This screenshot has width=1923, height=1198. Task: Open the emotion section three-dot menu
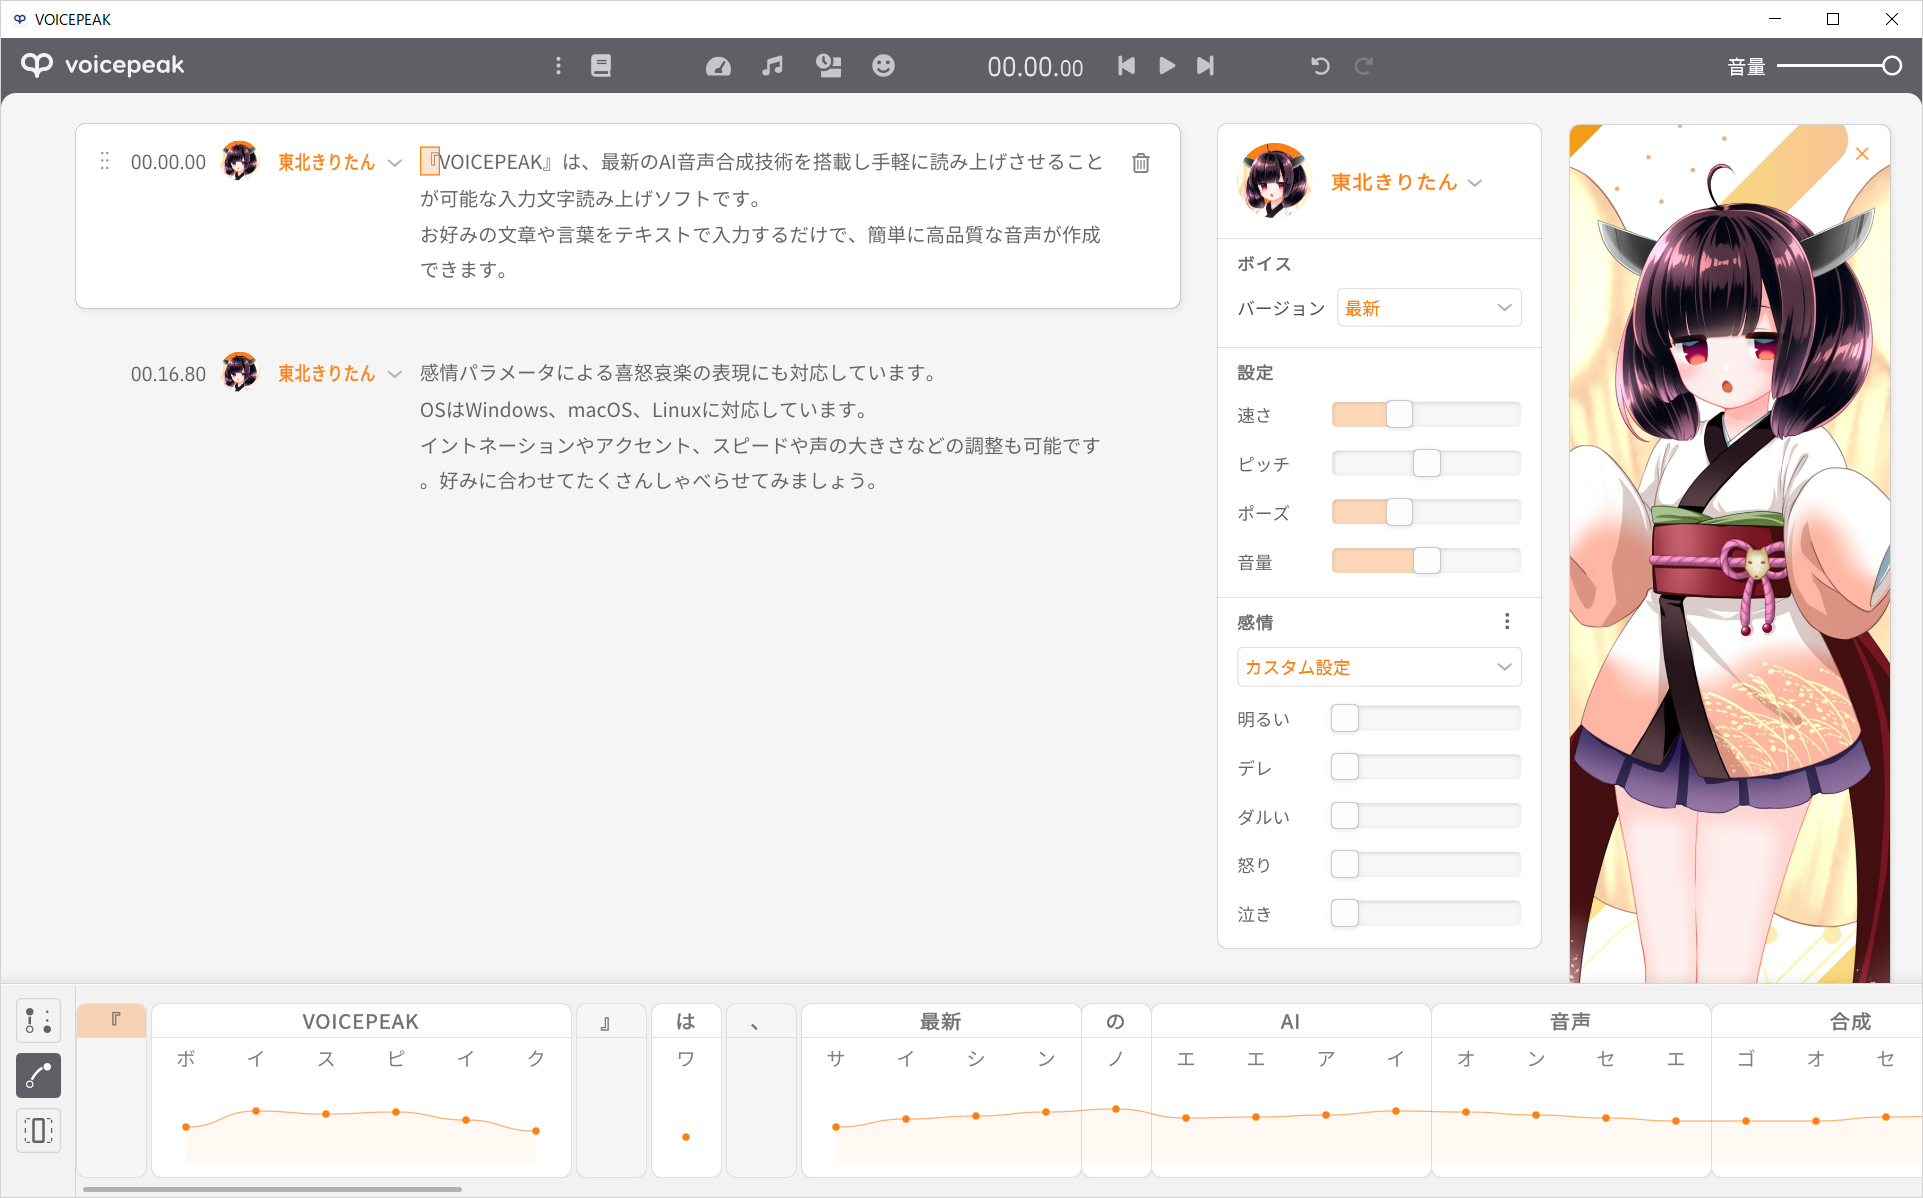(x=1507, y=622)
